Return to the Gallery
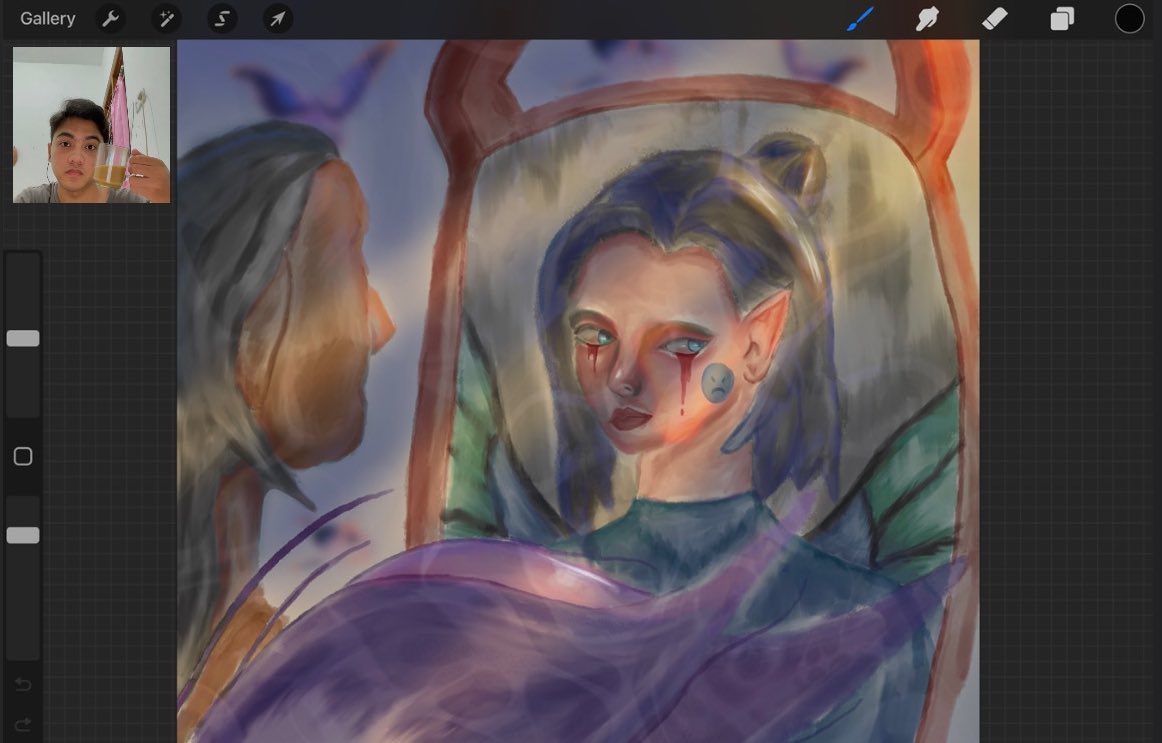Viewport: 1162px width, 743px height. pos(47,19)
